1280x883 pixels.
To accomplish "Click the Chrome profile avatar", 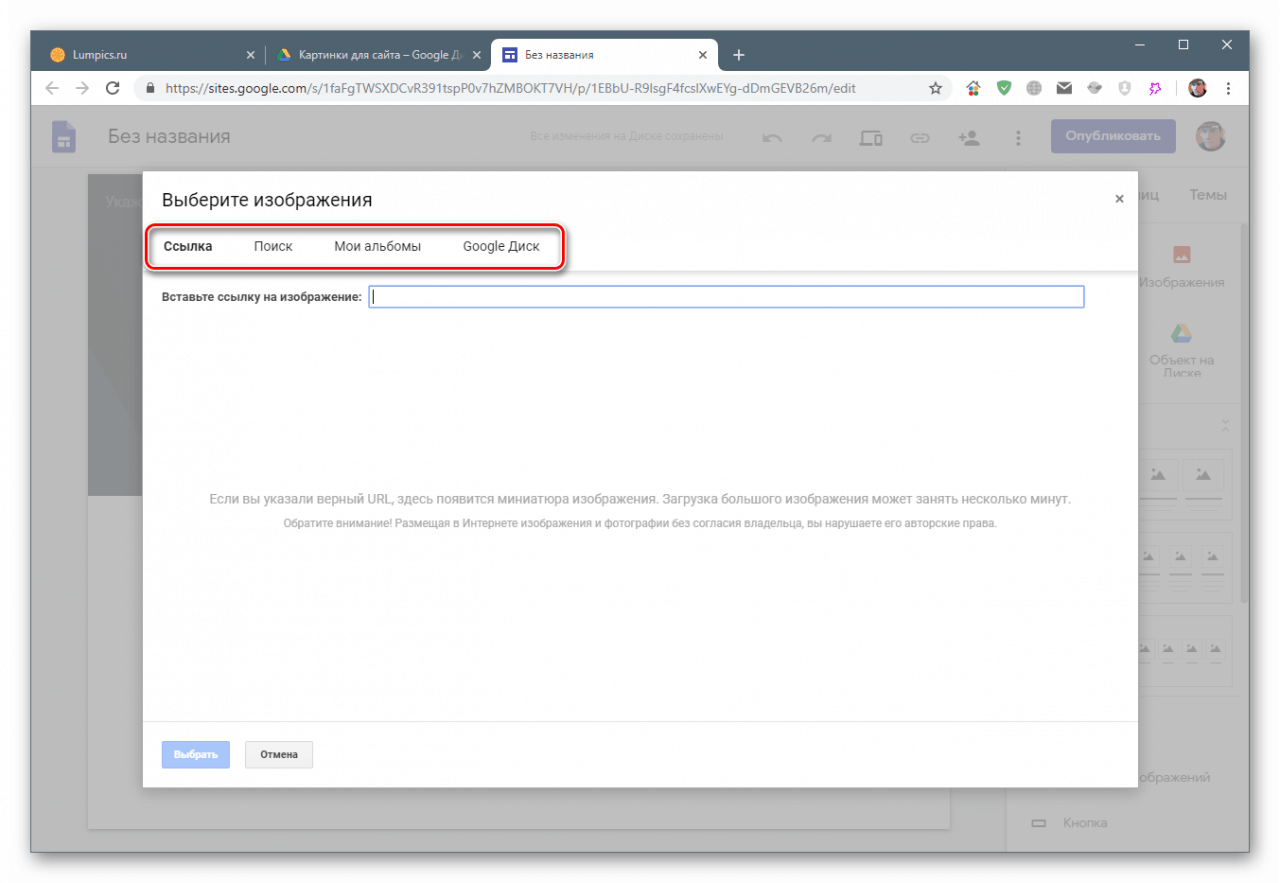I will pyautogui.click(x=1198, y=88).
